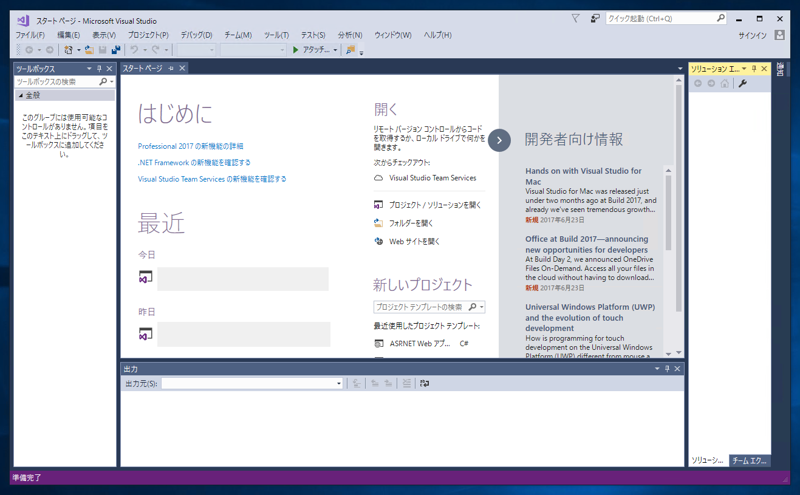Click the Save toolbar icon
The height and width of the screenshot is (495, 800).
tap(103, 50)
